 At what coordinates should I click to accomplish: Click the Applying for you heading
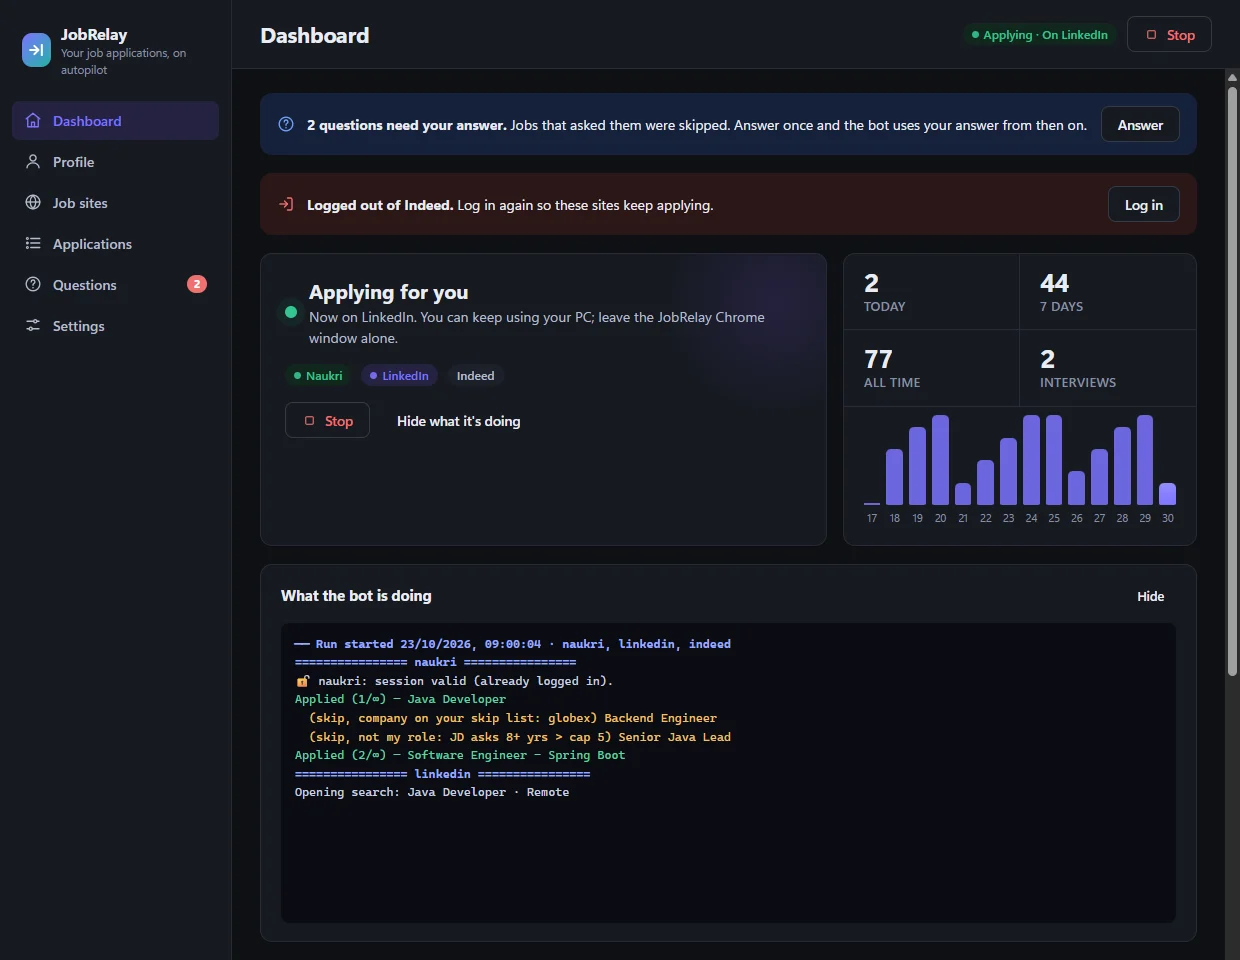(388, 292)
